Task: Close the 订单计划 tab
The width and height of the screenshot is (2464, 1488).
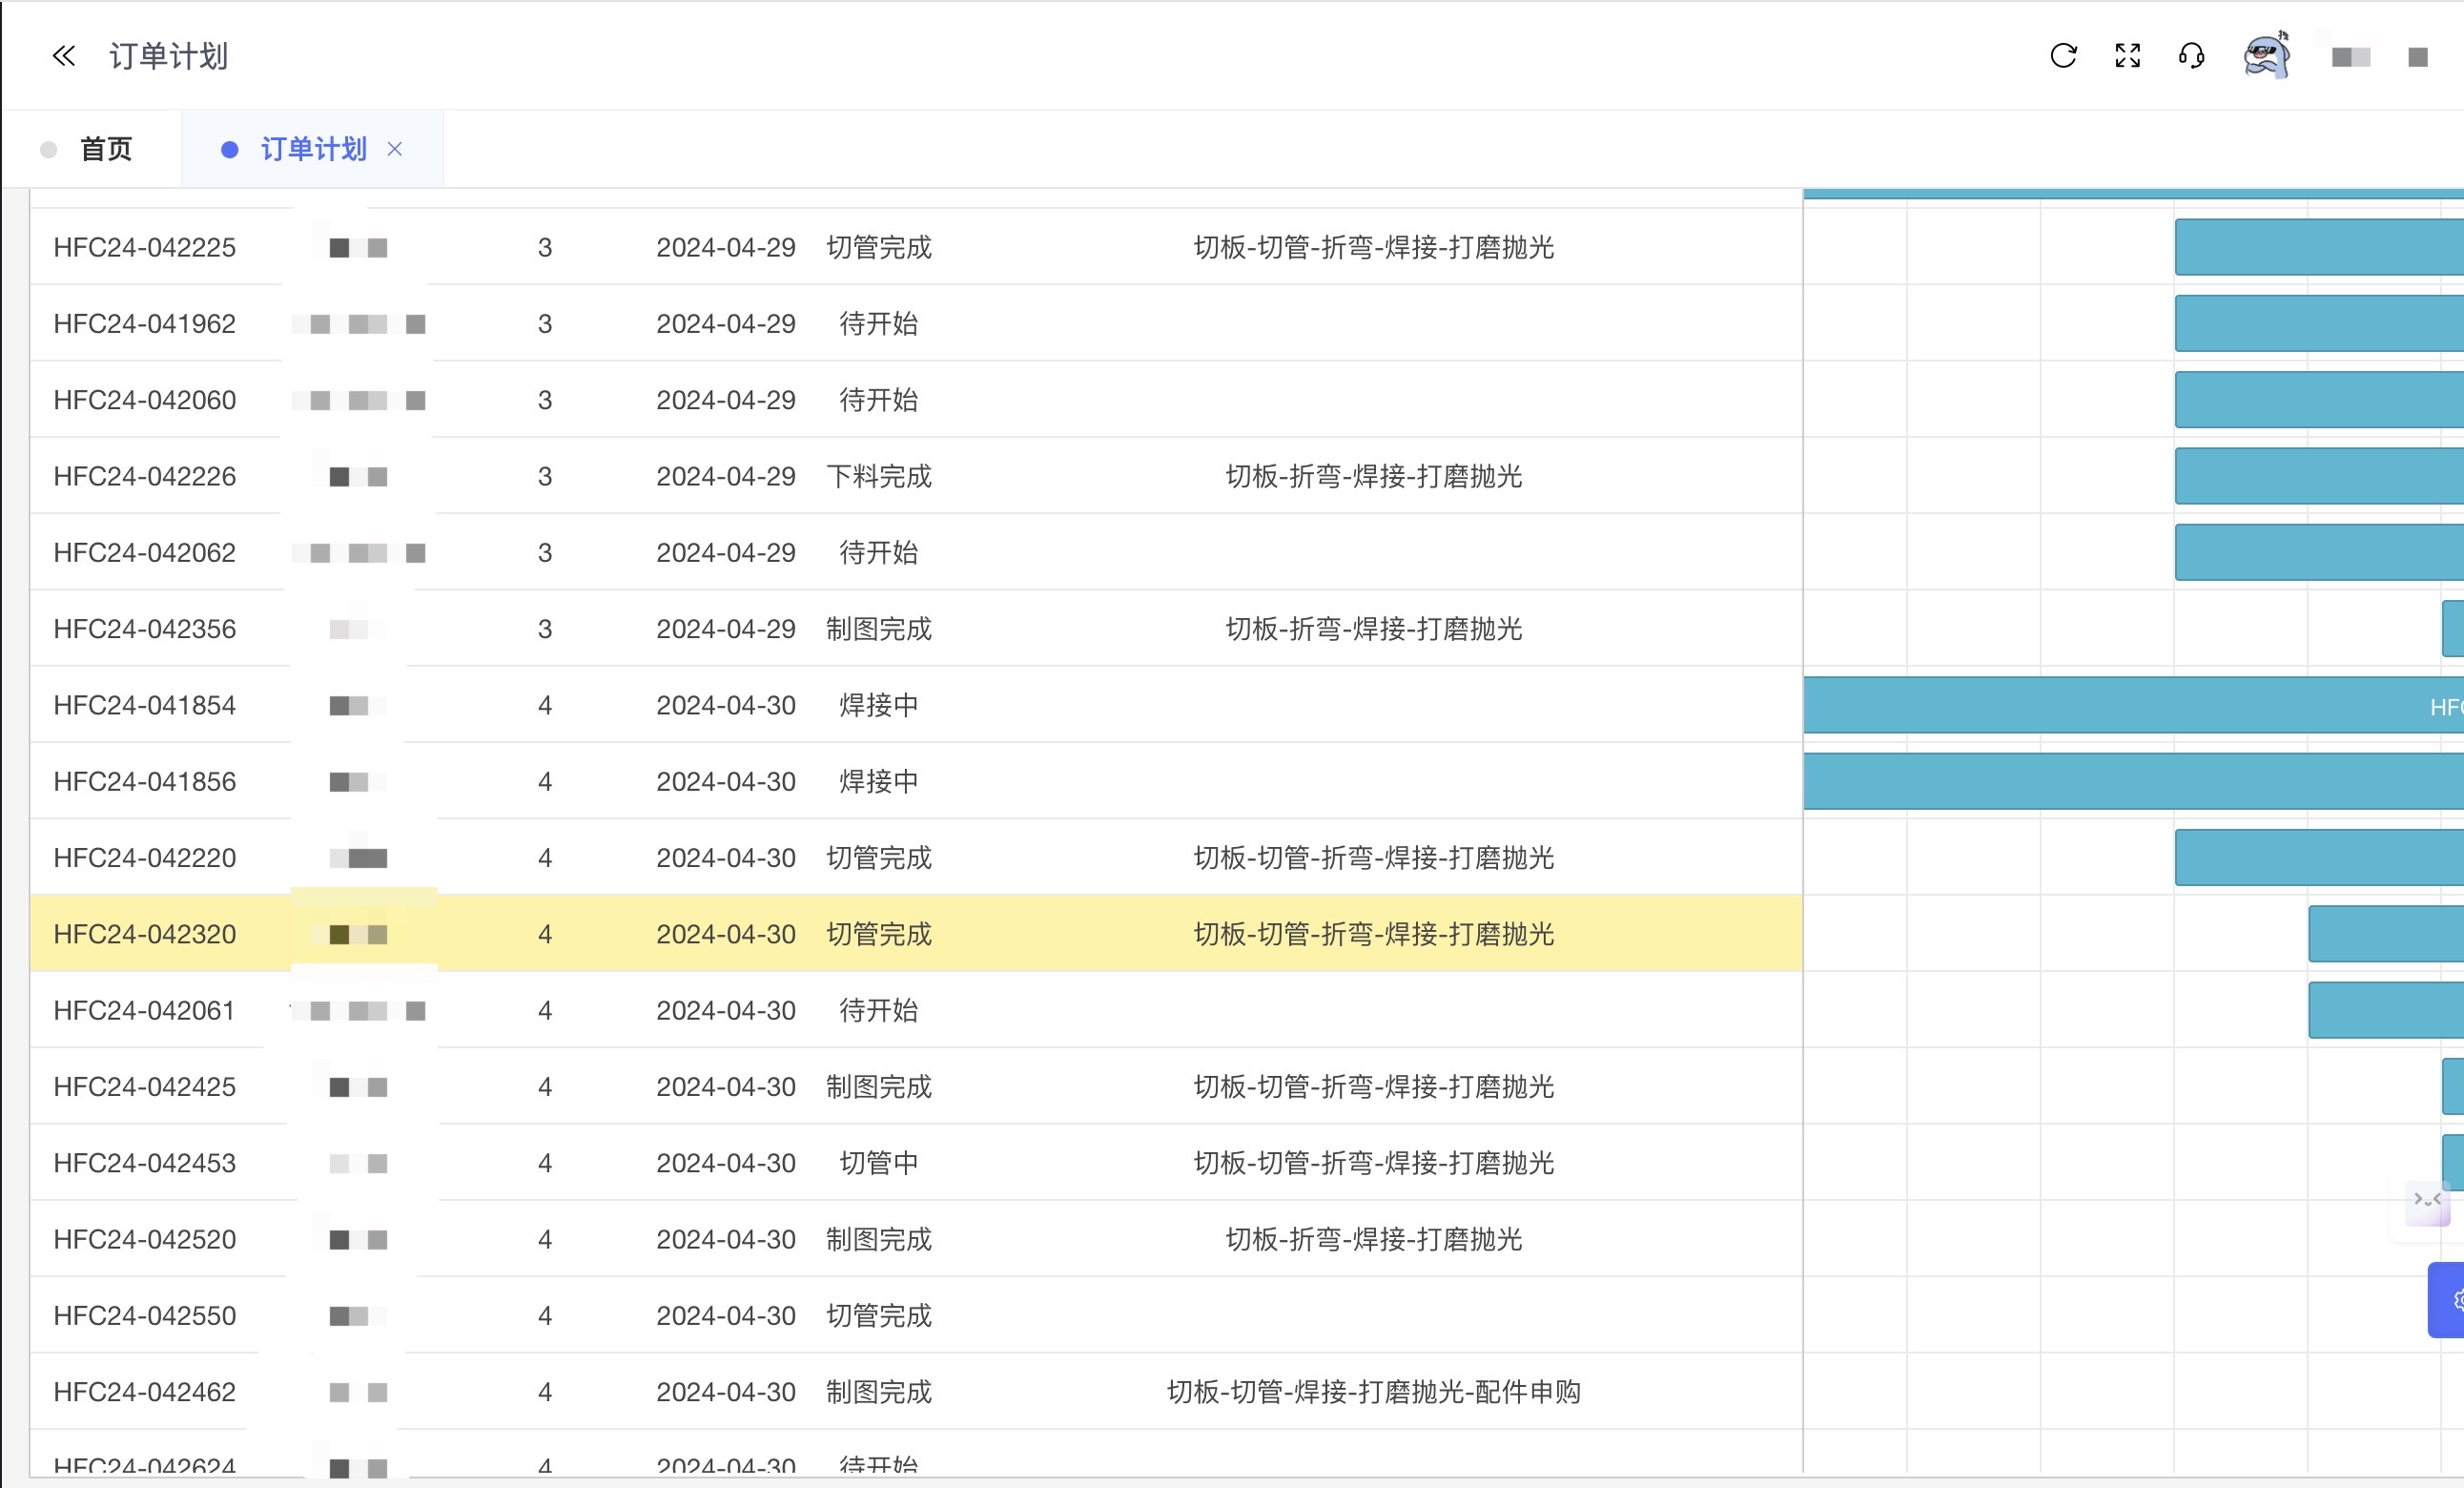Action: (x=395, y=149)
